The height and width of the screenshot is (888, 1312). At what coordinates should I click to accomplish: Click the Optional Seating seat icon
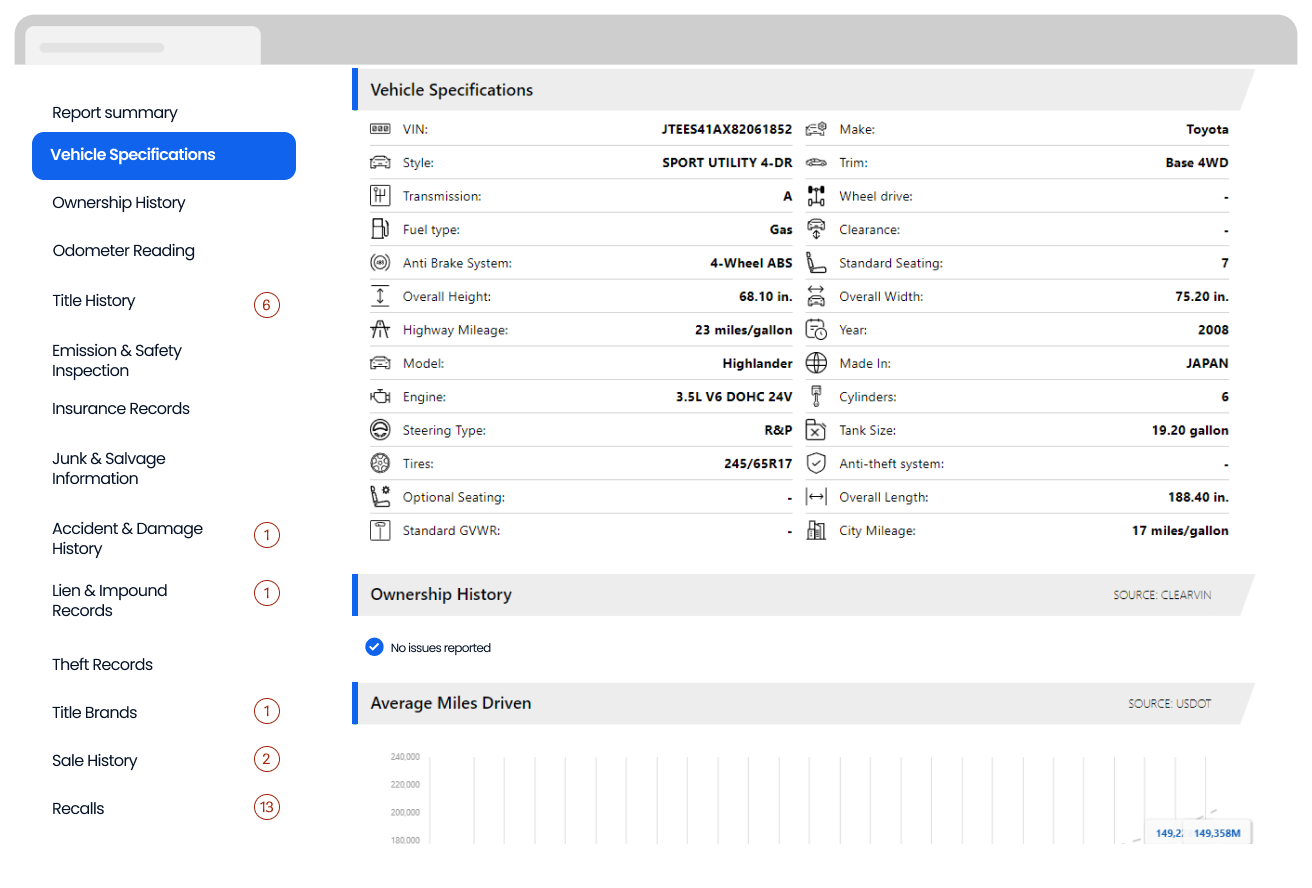[x=380, y=496]
